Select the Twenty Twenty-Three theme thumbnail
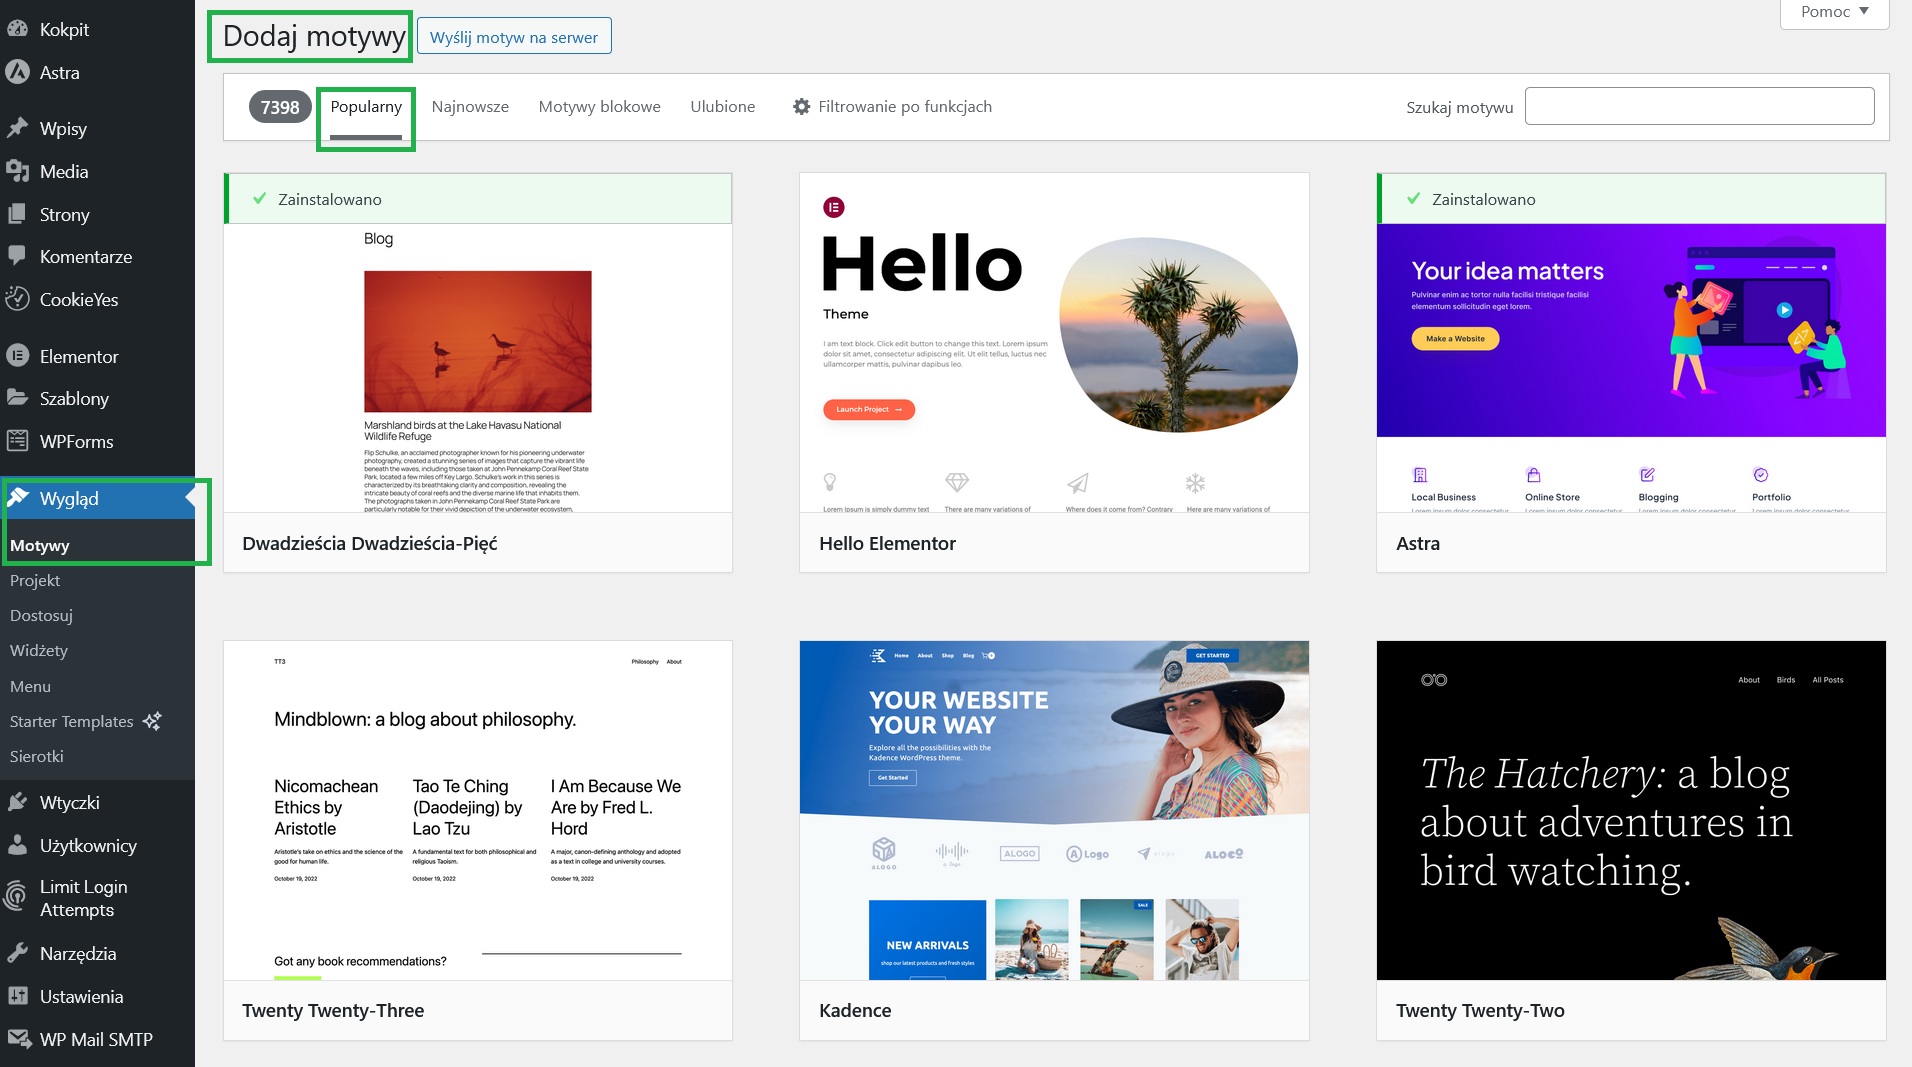The height and width of the screenshot is (1067, 1912). 478,811
